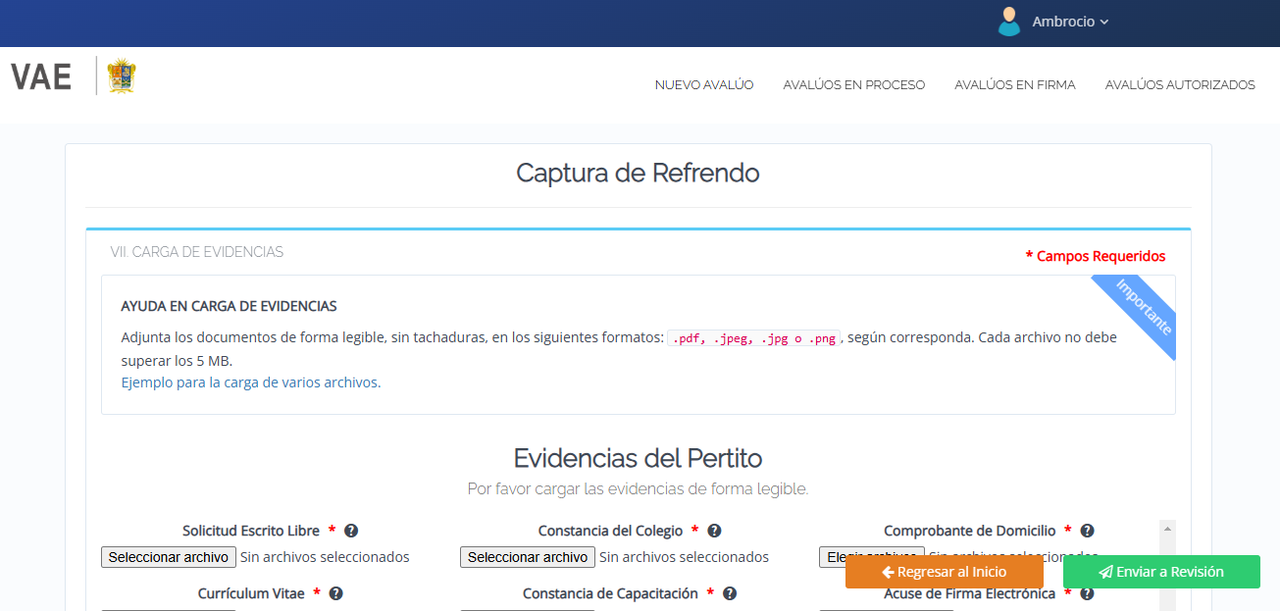1280x611 pixels.
Task: Click help icon next to Solicitud Escrito Libre
Action: 351,531
